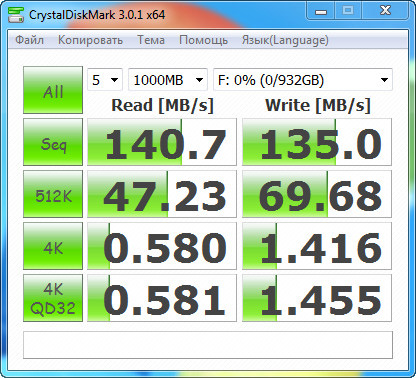Click the Seq write result 135.0

point(317,142)
